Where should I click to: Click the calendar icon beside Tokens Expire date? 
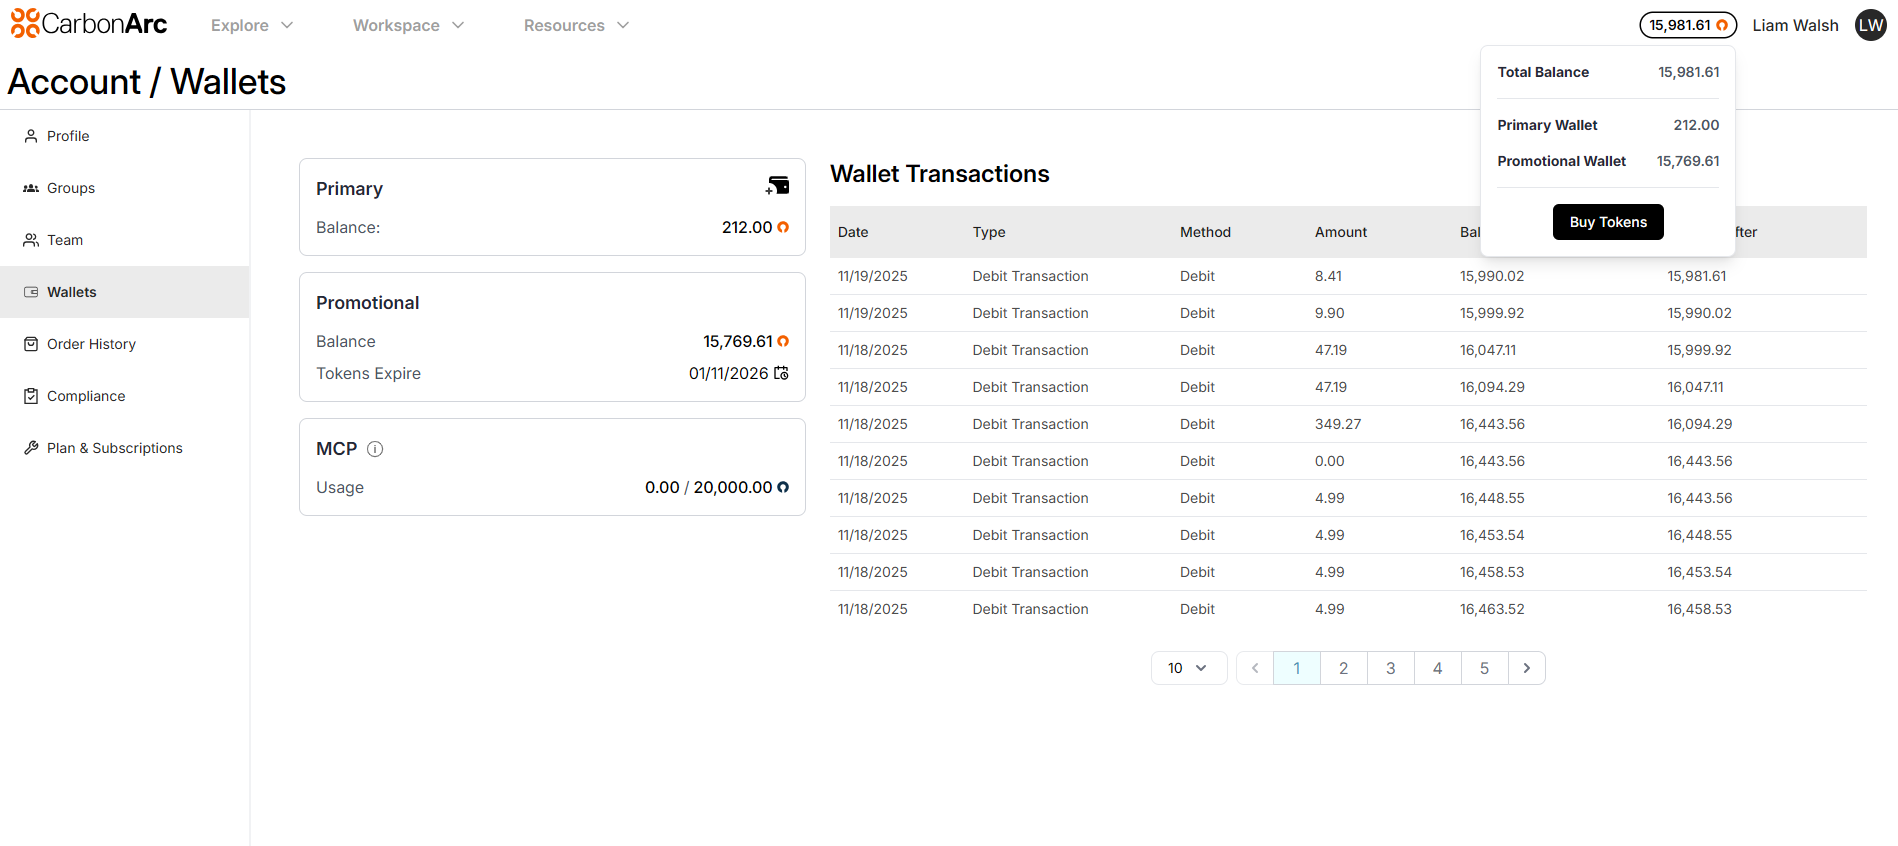[781, 373]
